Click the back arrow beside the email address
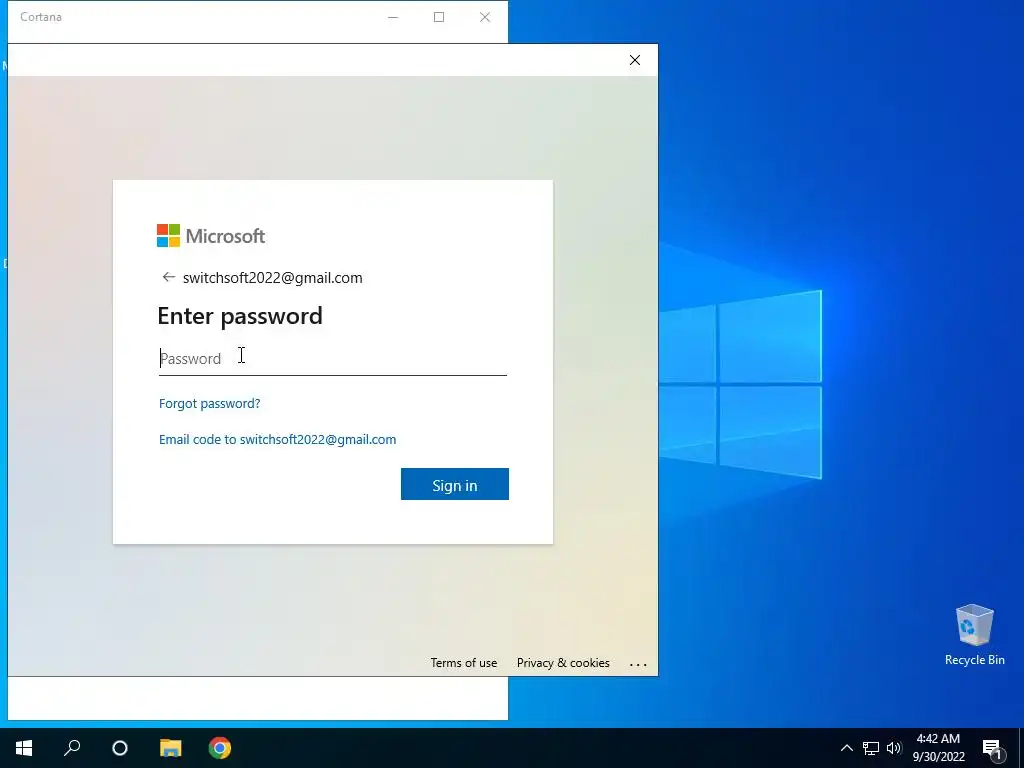1024x768 pixels. pyautogui.click(x=168, y=277)
